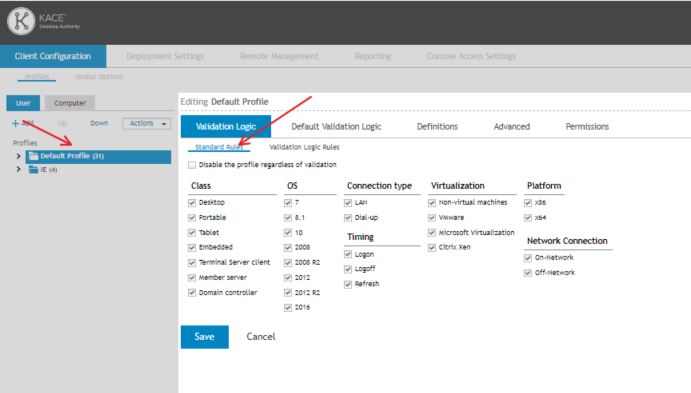Toggle the Embedded class checkbox
The width and height of the screenshot is (691, 393).
pos(192,248)
